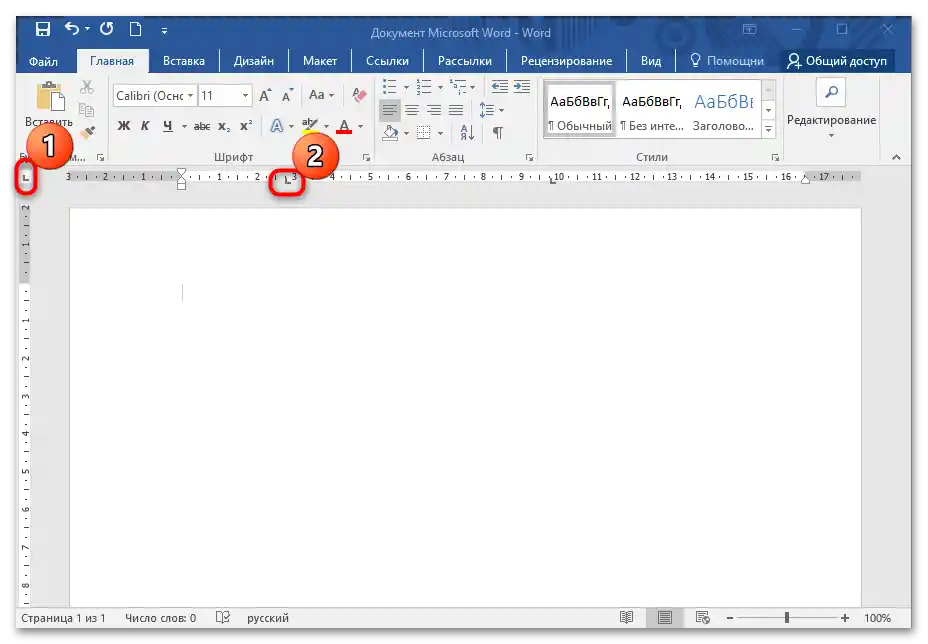Switch to Web Layout view in status bar

coord(703,617)
